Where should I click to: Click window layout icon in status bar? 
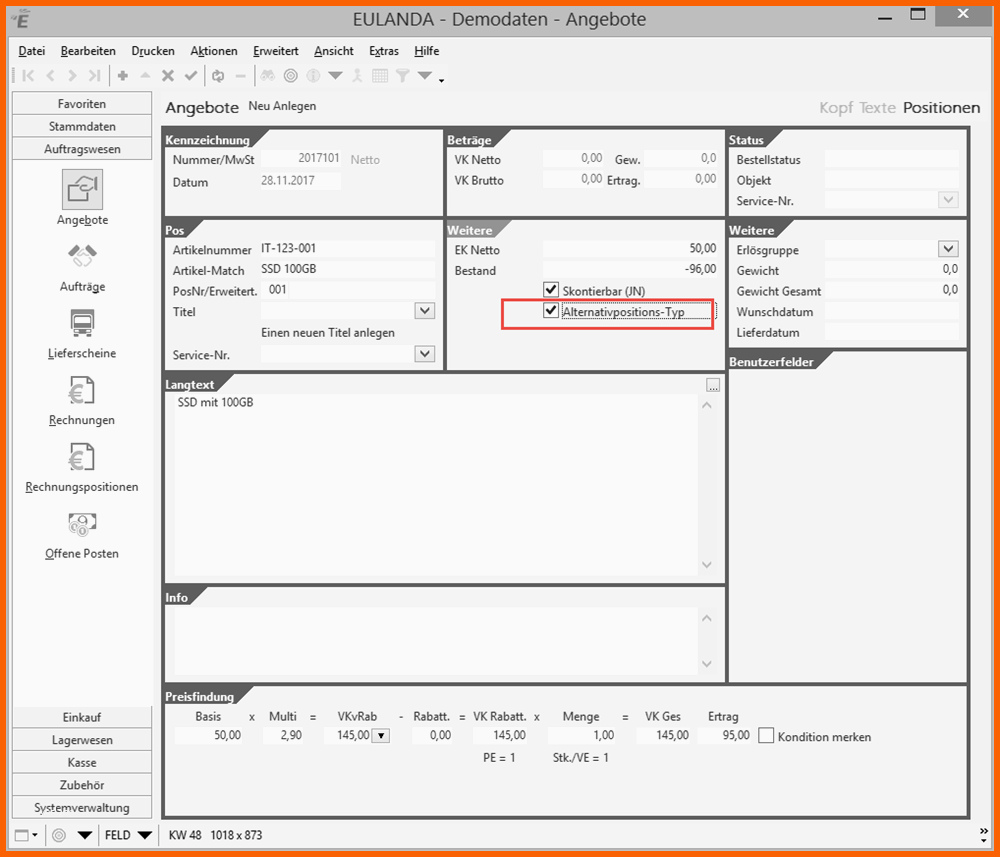22,835
